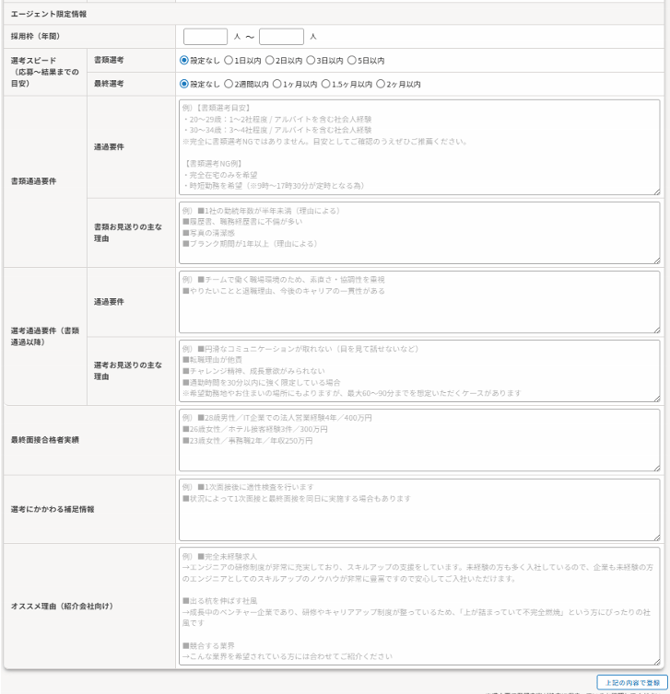Click the 選考にかかわる補足情報 text area
670x694 pixels.
(419, 509)
